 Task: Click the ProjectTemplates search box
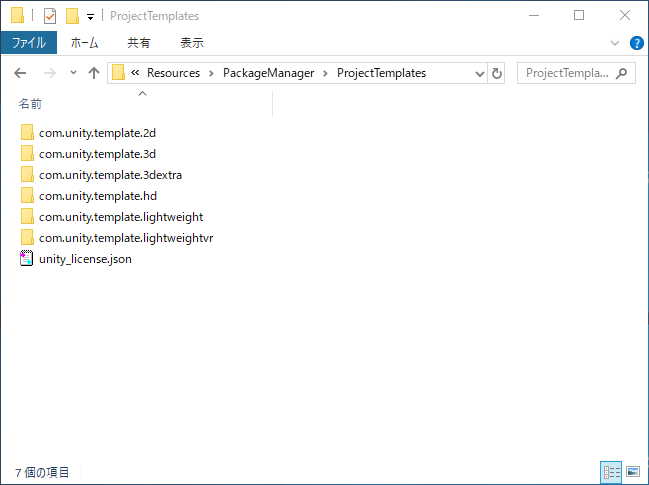(576, 73)
